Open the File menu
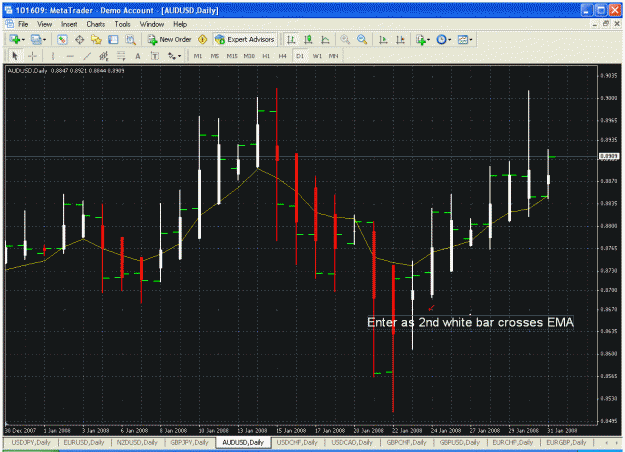 pos(23,24)
